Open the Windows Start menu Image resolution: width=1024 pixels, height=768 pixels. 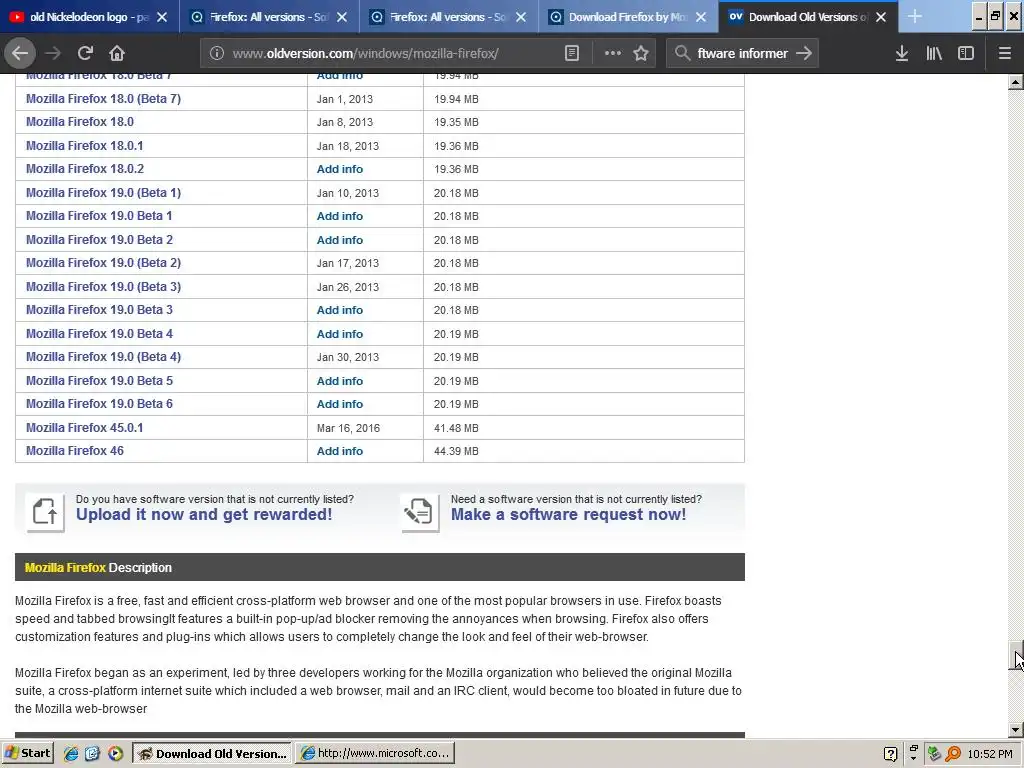(x=28, y=753)
